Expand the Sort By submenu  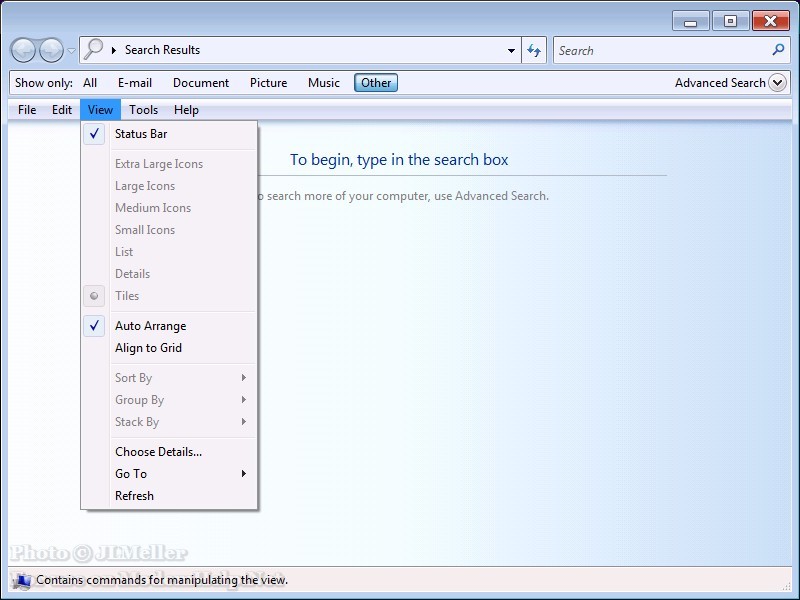coord(169,378)
